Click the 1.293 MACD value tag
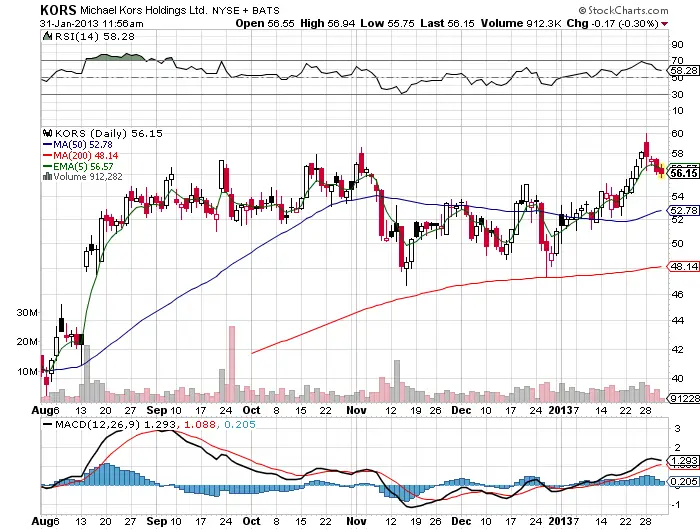Viewport: 700px width, 530px height. pos(683,460)
